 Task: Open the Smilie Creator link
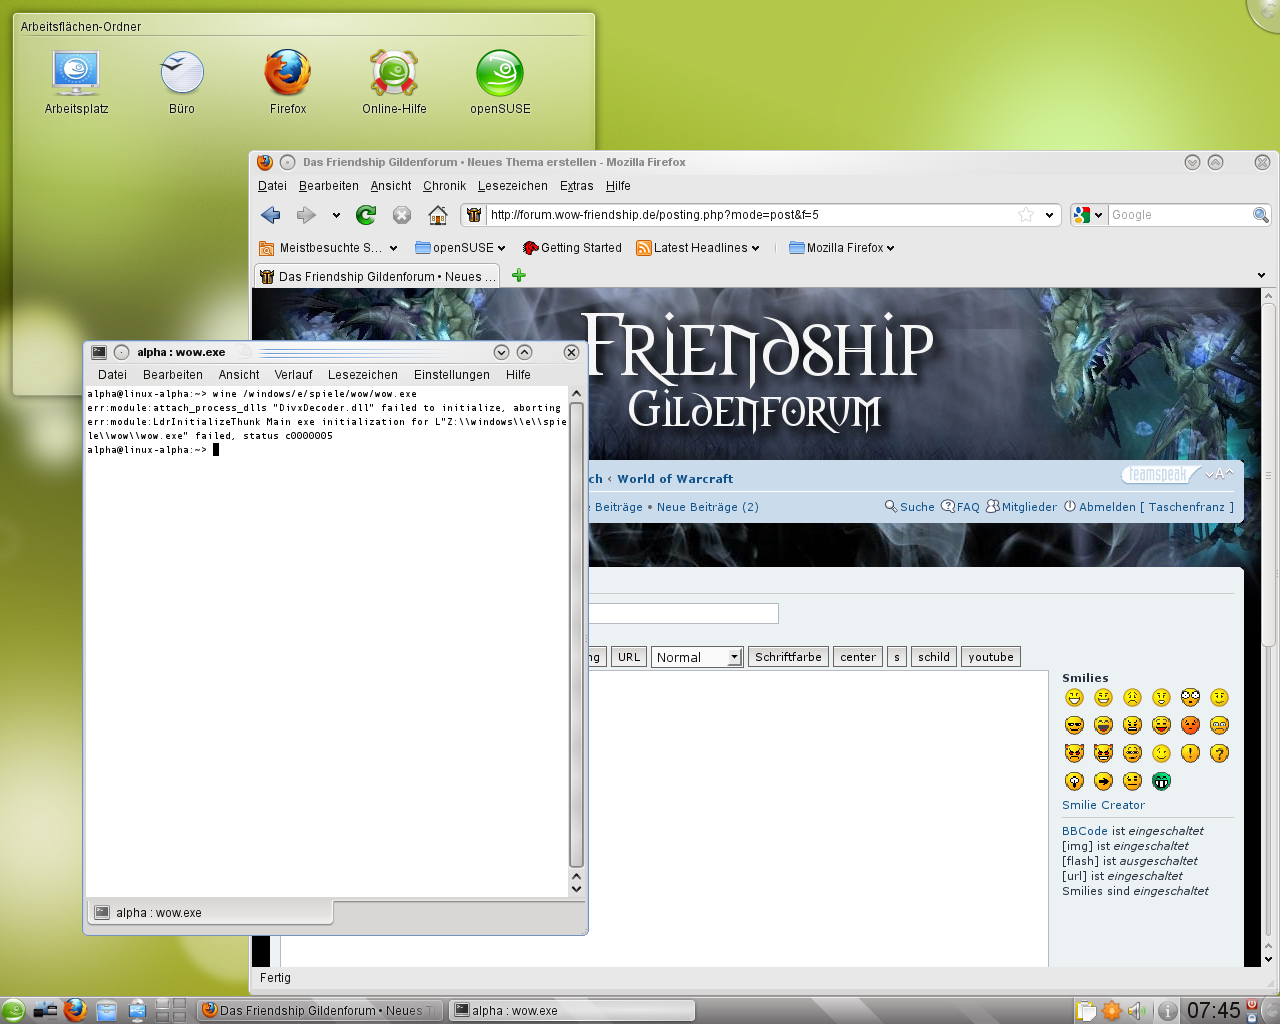(x=1103, y=805)
